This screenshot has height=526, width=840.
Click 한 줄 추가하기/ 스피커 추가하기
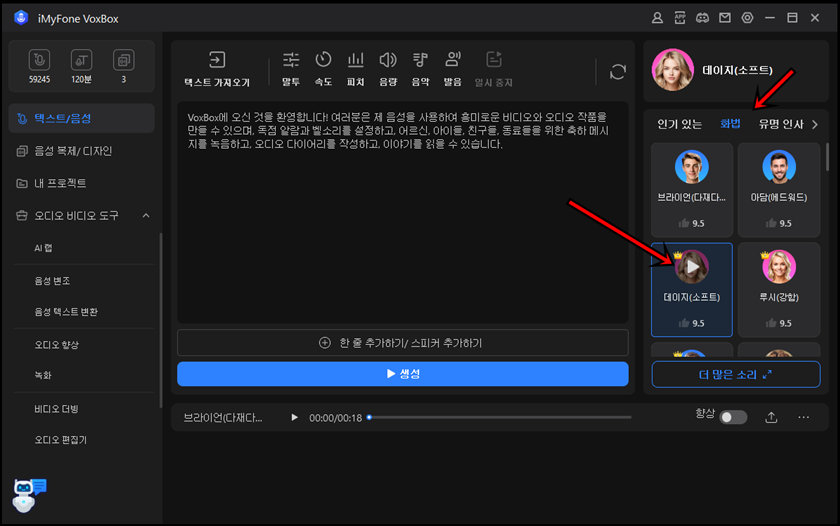(402, 343)
